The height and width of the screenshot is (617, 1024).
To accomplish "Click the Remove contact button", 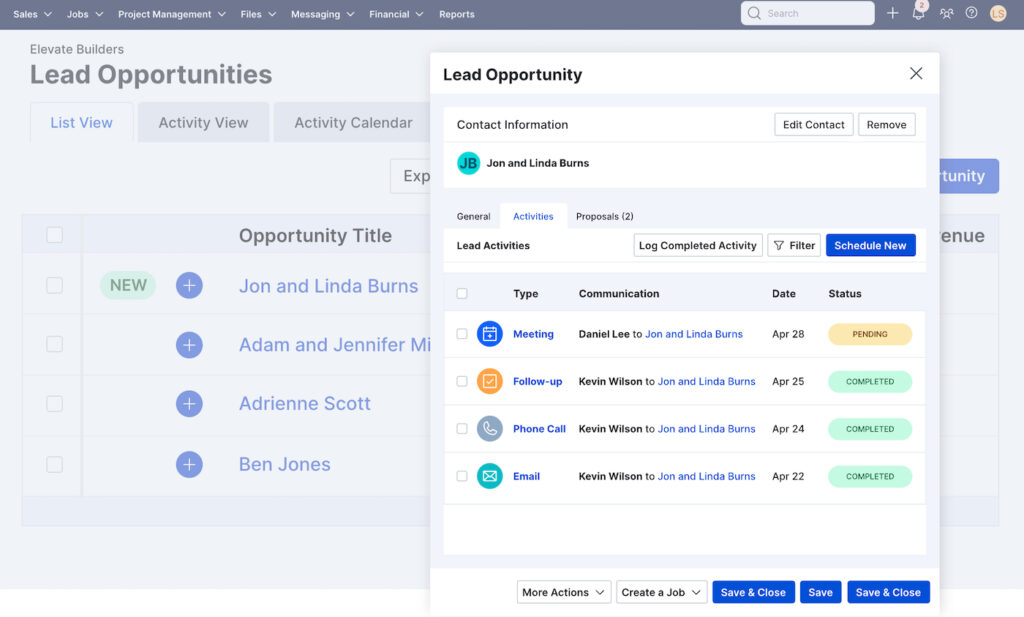I will point(886,125).
